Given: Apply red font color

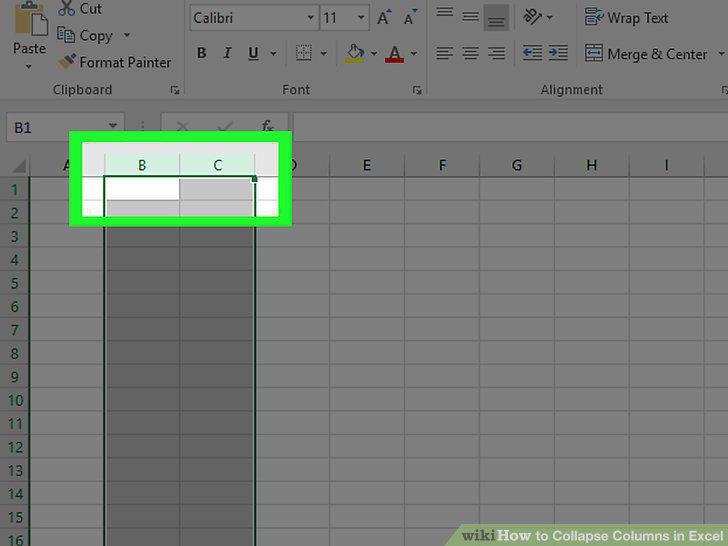Looking at the screenshot, I should click(395, 53).
